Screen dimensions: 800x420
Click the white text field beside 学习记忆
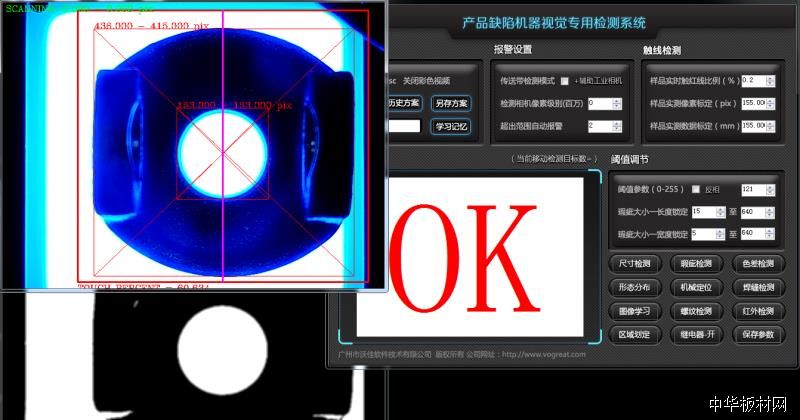[x=404, y=126]
